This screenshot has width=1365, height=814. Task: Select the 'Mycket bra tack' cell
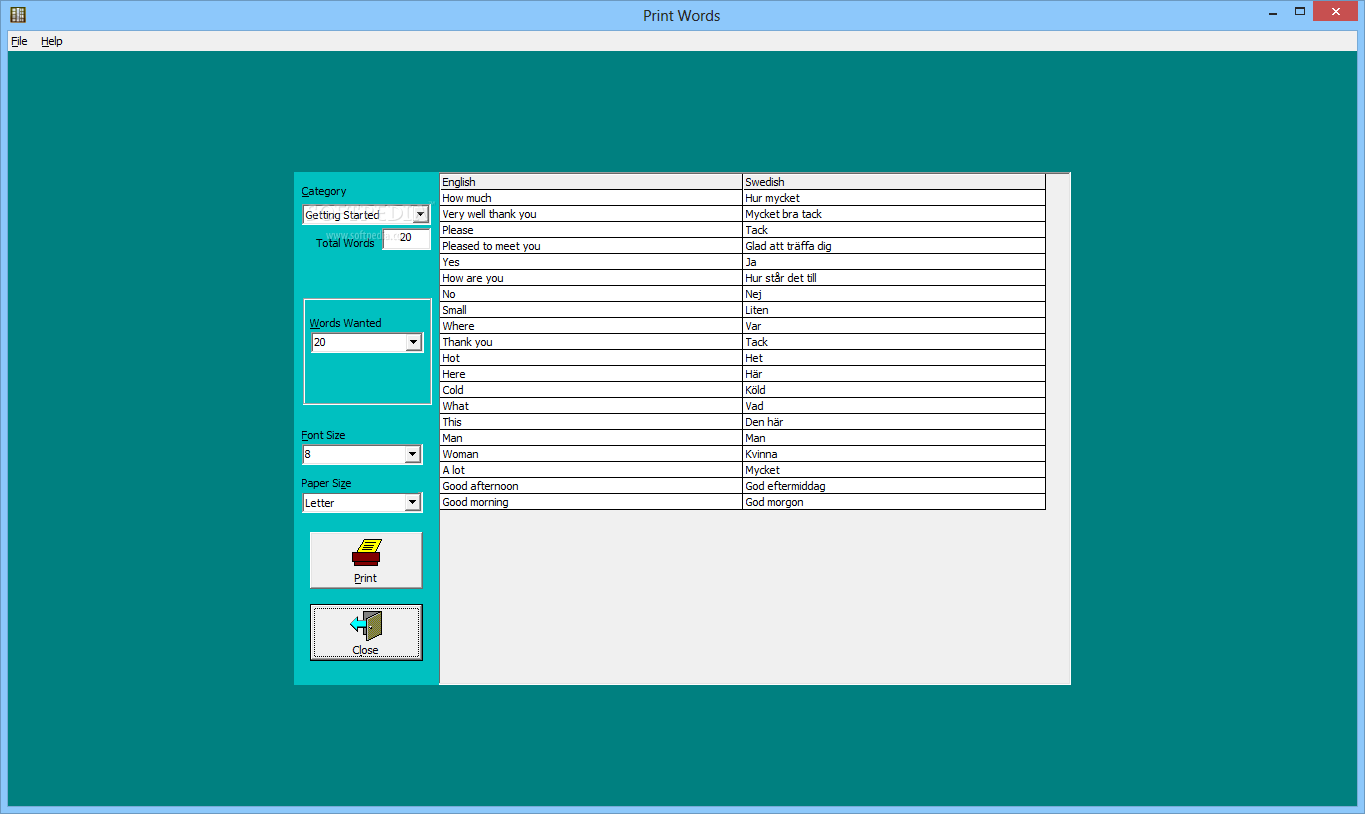tap(894, 214)
